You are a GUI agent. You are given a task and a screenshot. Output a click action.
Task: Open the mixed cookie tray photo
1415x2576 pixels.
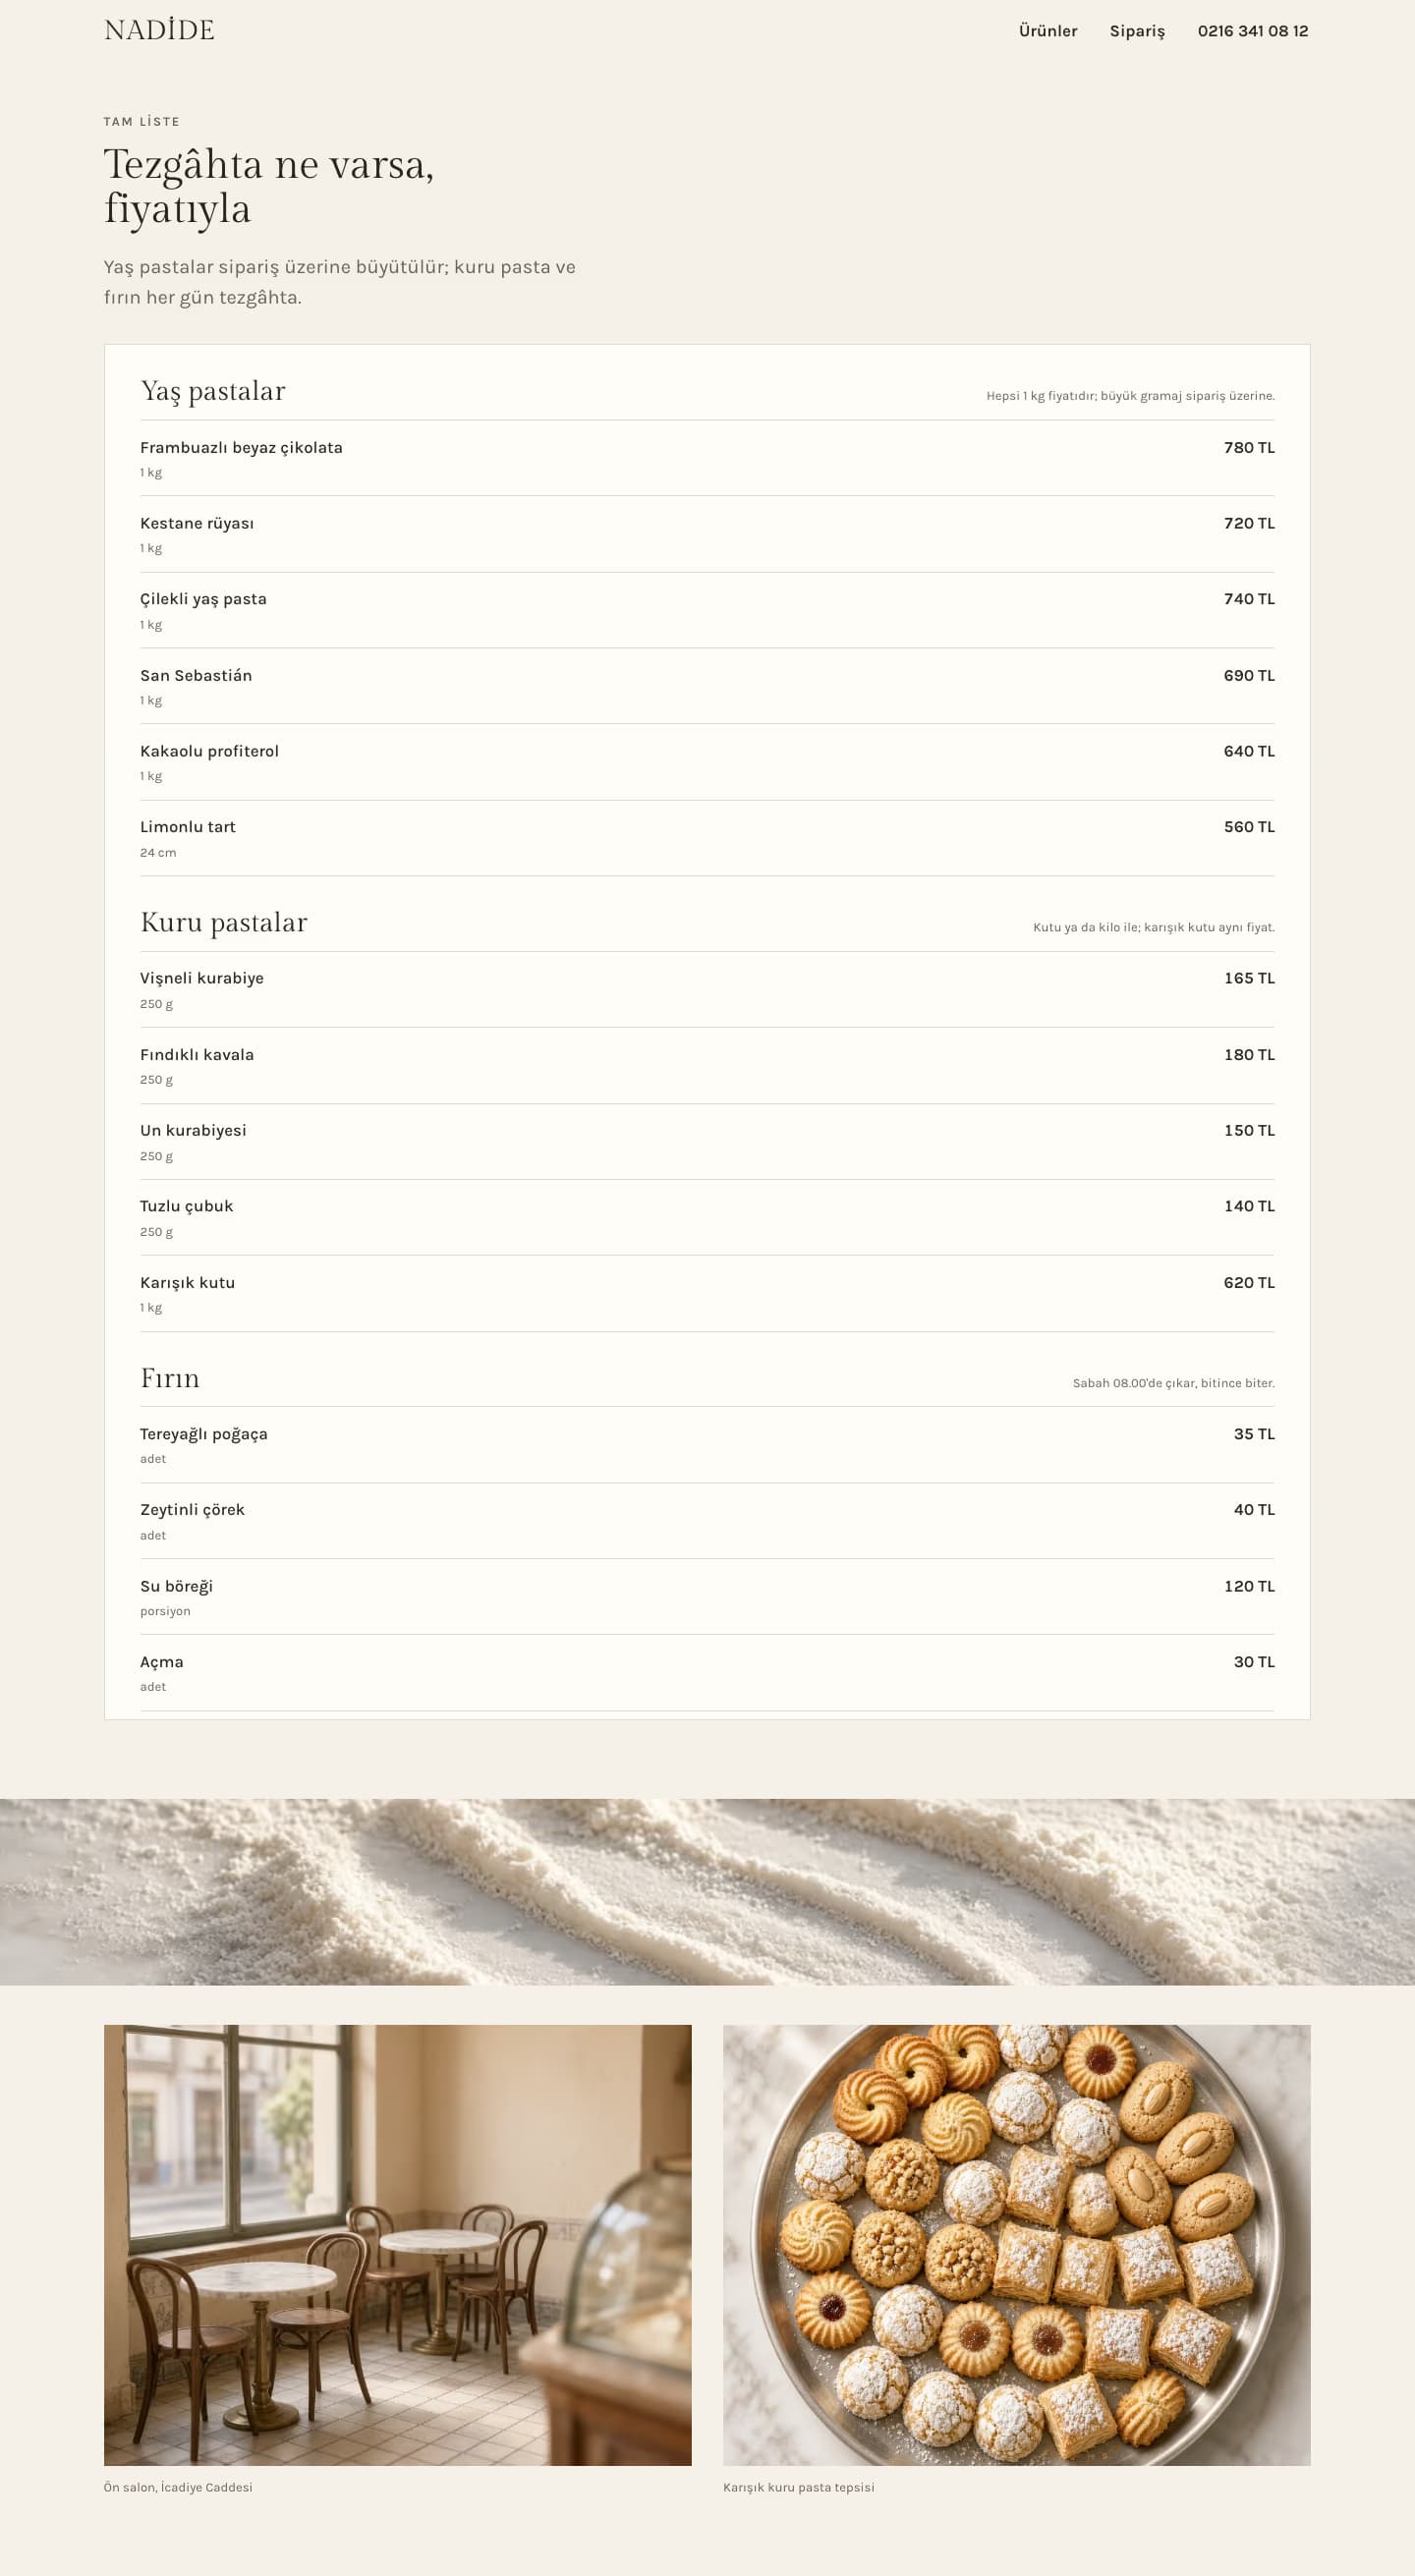tap(1017, 2245)
